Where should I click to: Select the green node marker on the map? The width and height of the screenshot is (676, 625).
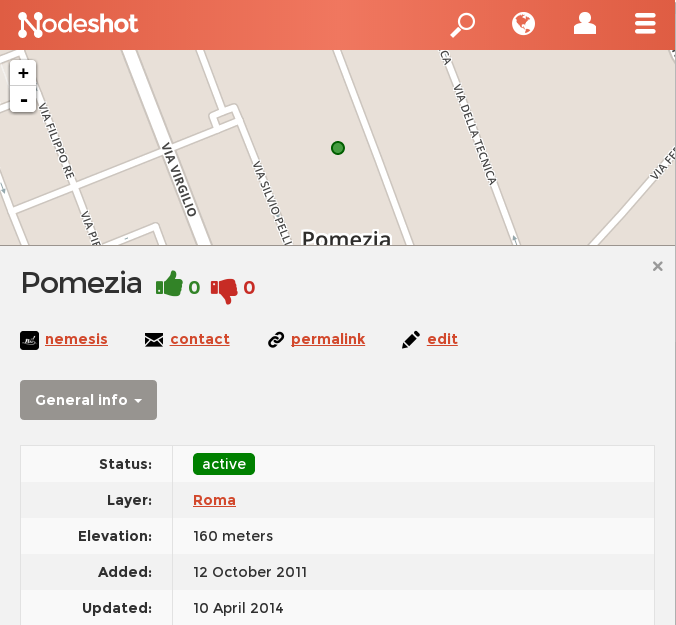(338, 148)
